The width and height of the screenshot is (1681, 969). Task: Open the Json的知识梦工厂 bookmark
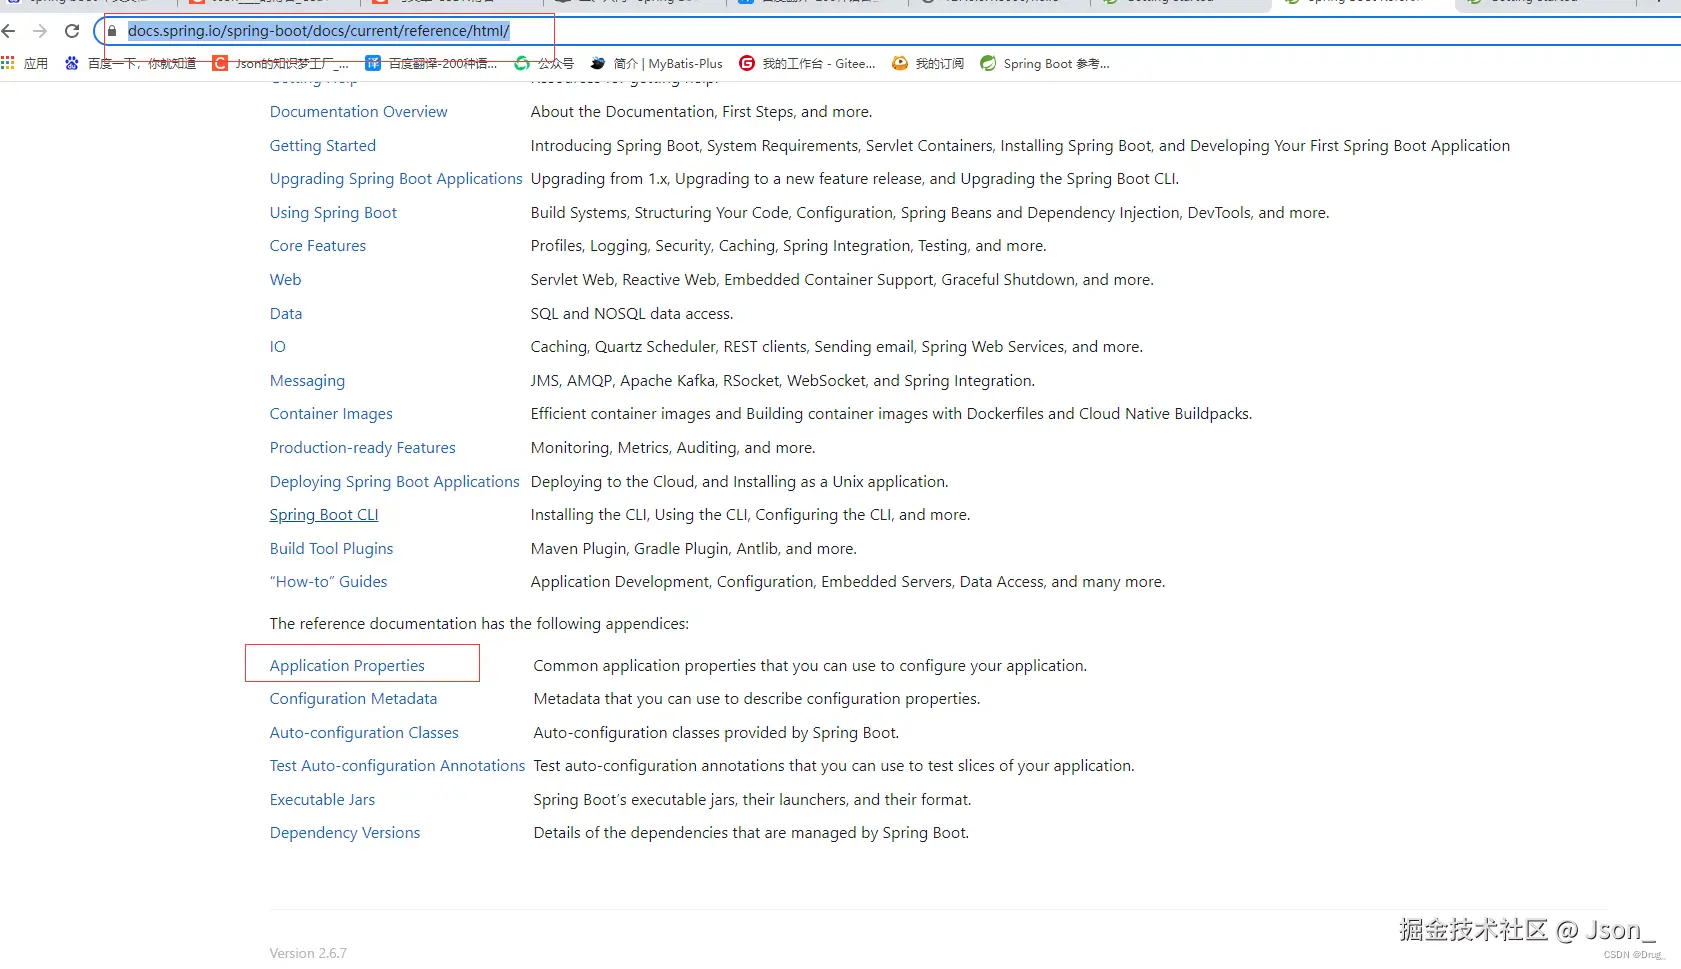[281, 63]
